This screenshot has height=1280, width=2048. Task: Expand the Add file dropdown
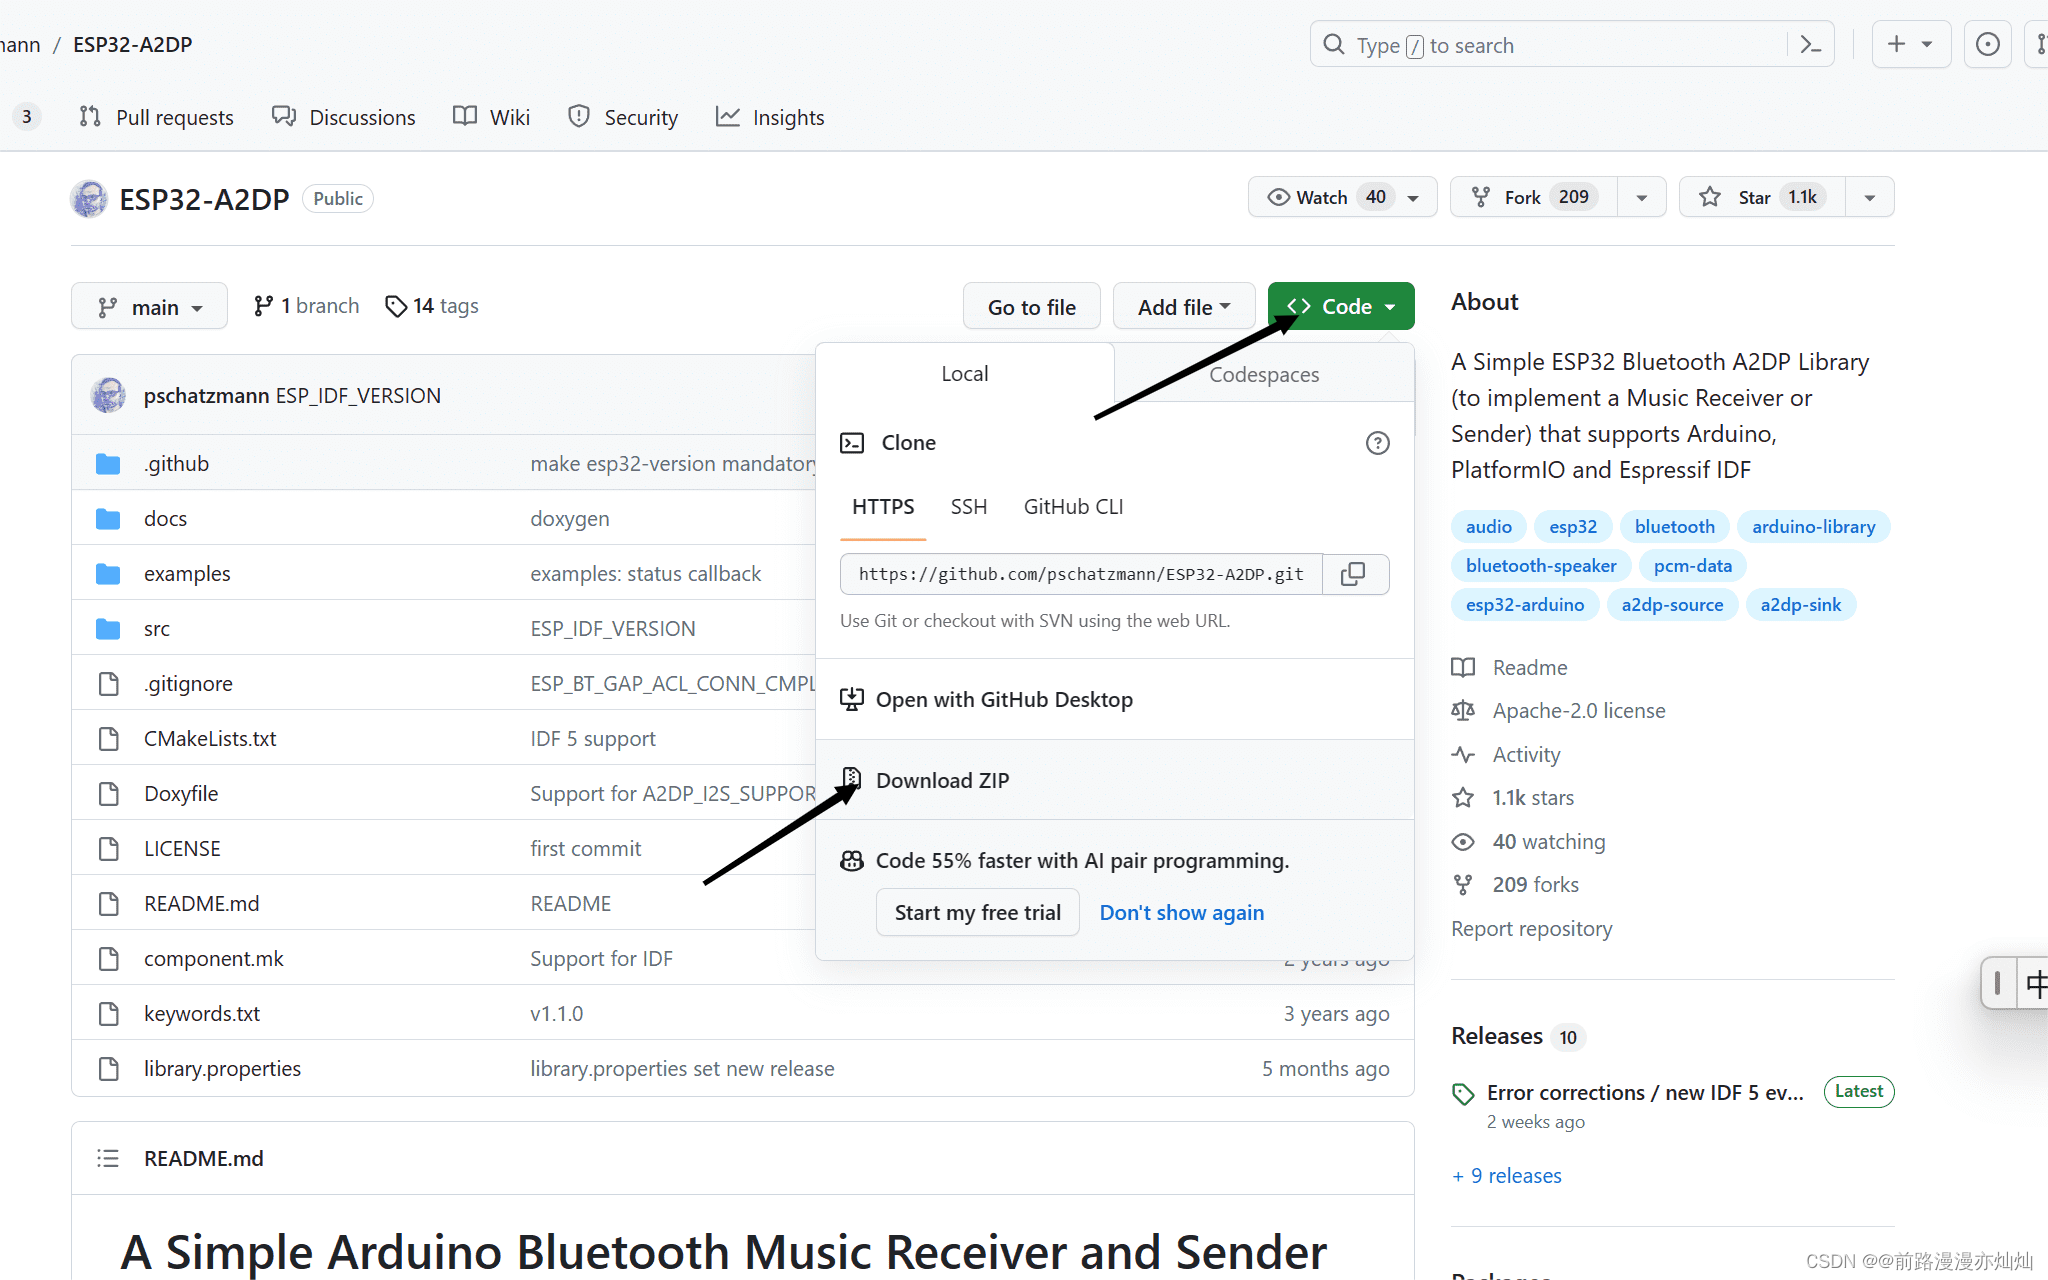click(1183, 307)
